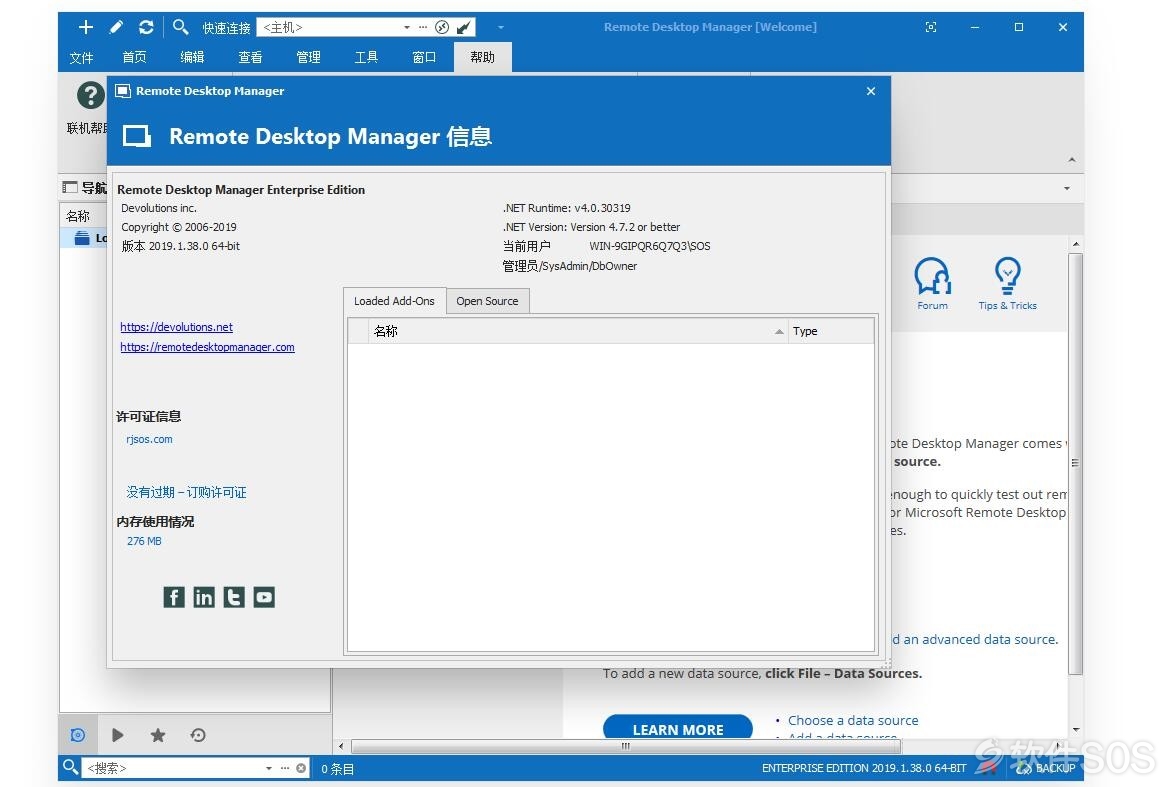Open the https://remotedesktopmanager.com link

pyautogui.click(x=207, y=348)
